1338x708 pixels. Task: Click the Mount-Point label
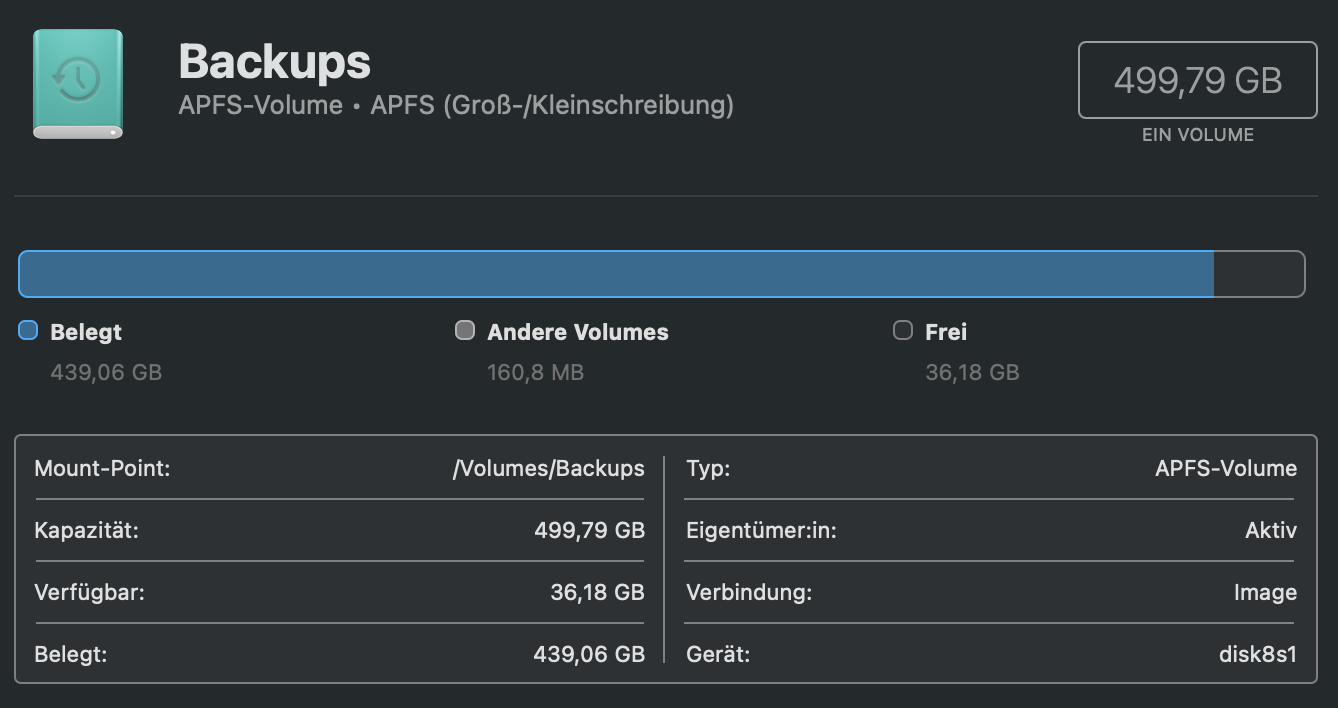point(102,468)
